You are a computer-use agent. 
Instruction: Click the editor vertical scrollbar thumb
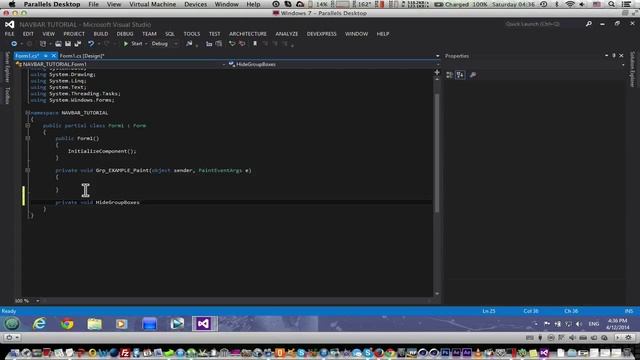(x=437, y=153)
